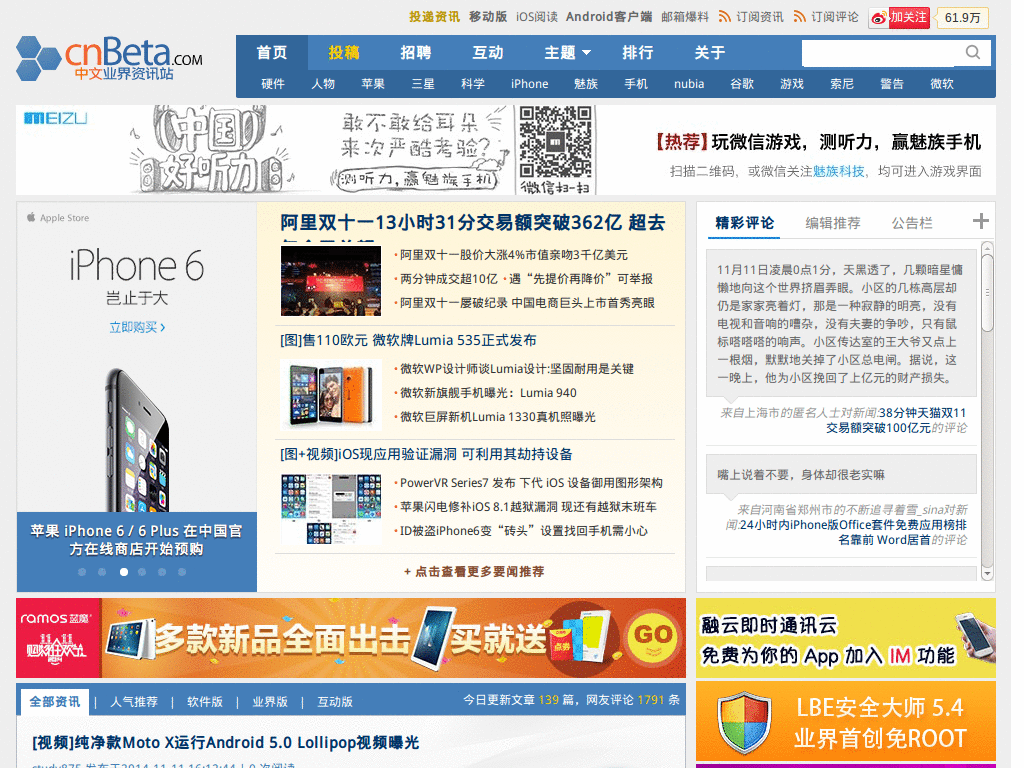Click the scrollbar up arrow in comments
This screenshot has width=1024, height=768.
[987, 248]
